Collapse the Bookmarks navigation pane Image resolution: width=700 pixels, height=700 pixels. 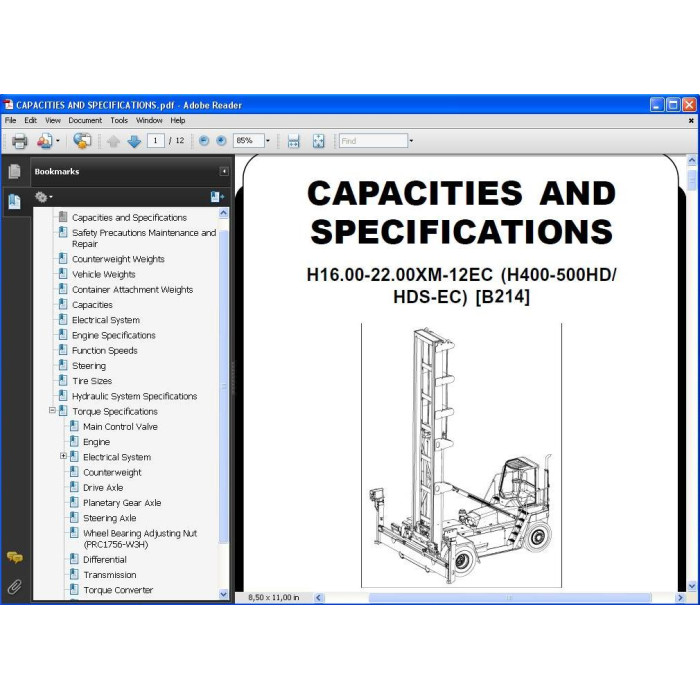tap(224, 171)
